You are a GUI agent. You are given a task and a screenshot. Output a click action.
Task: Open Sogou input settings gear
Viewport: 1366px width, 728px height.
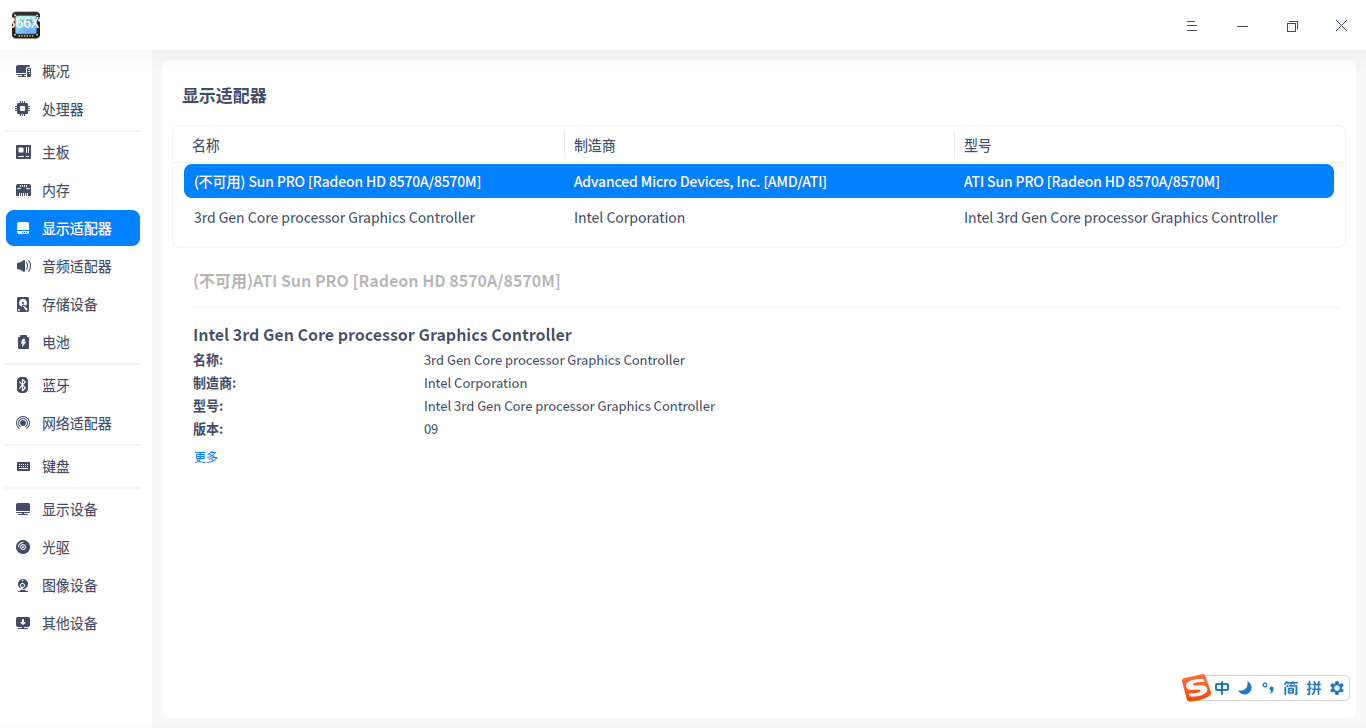pos(1337,688)
